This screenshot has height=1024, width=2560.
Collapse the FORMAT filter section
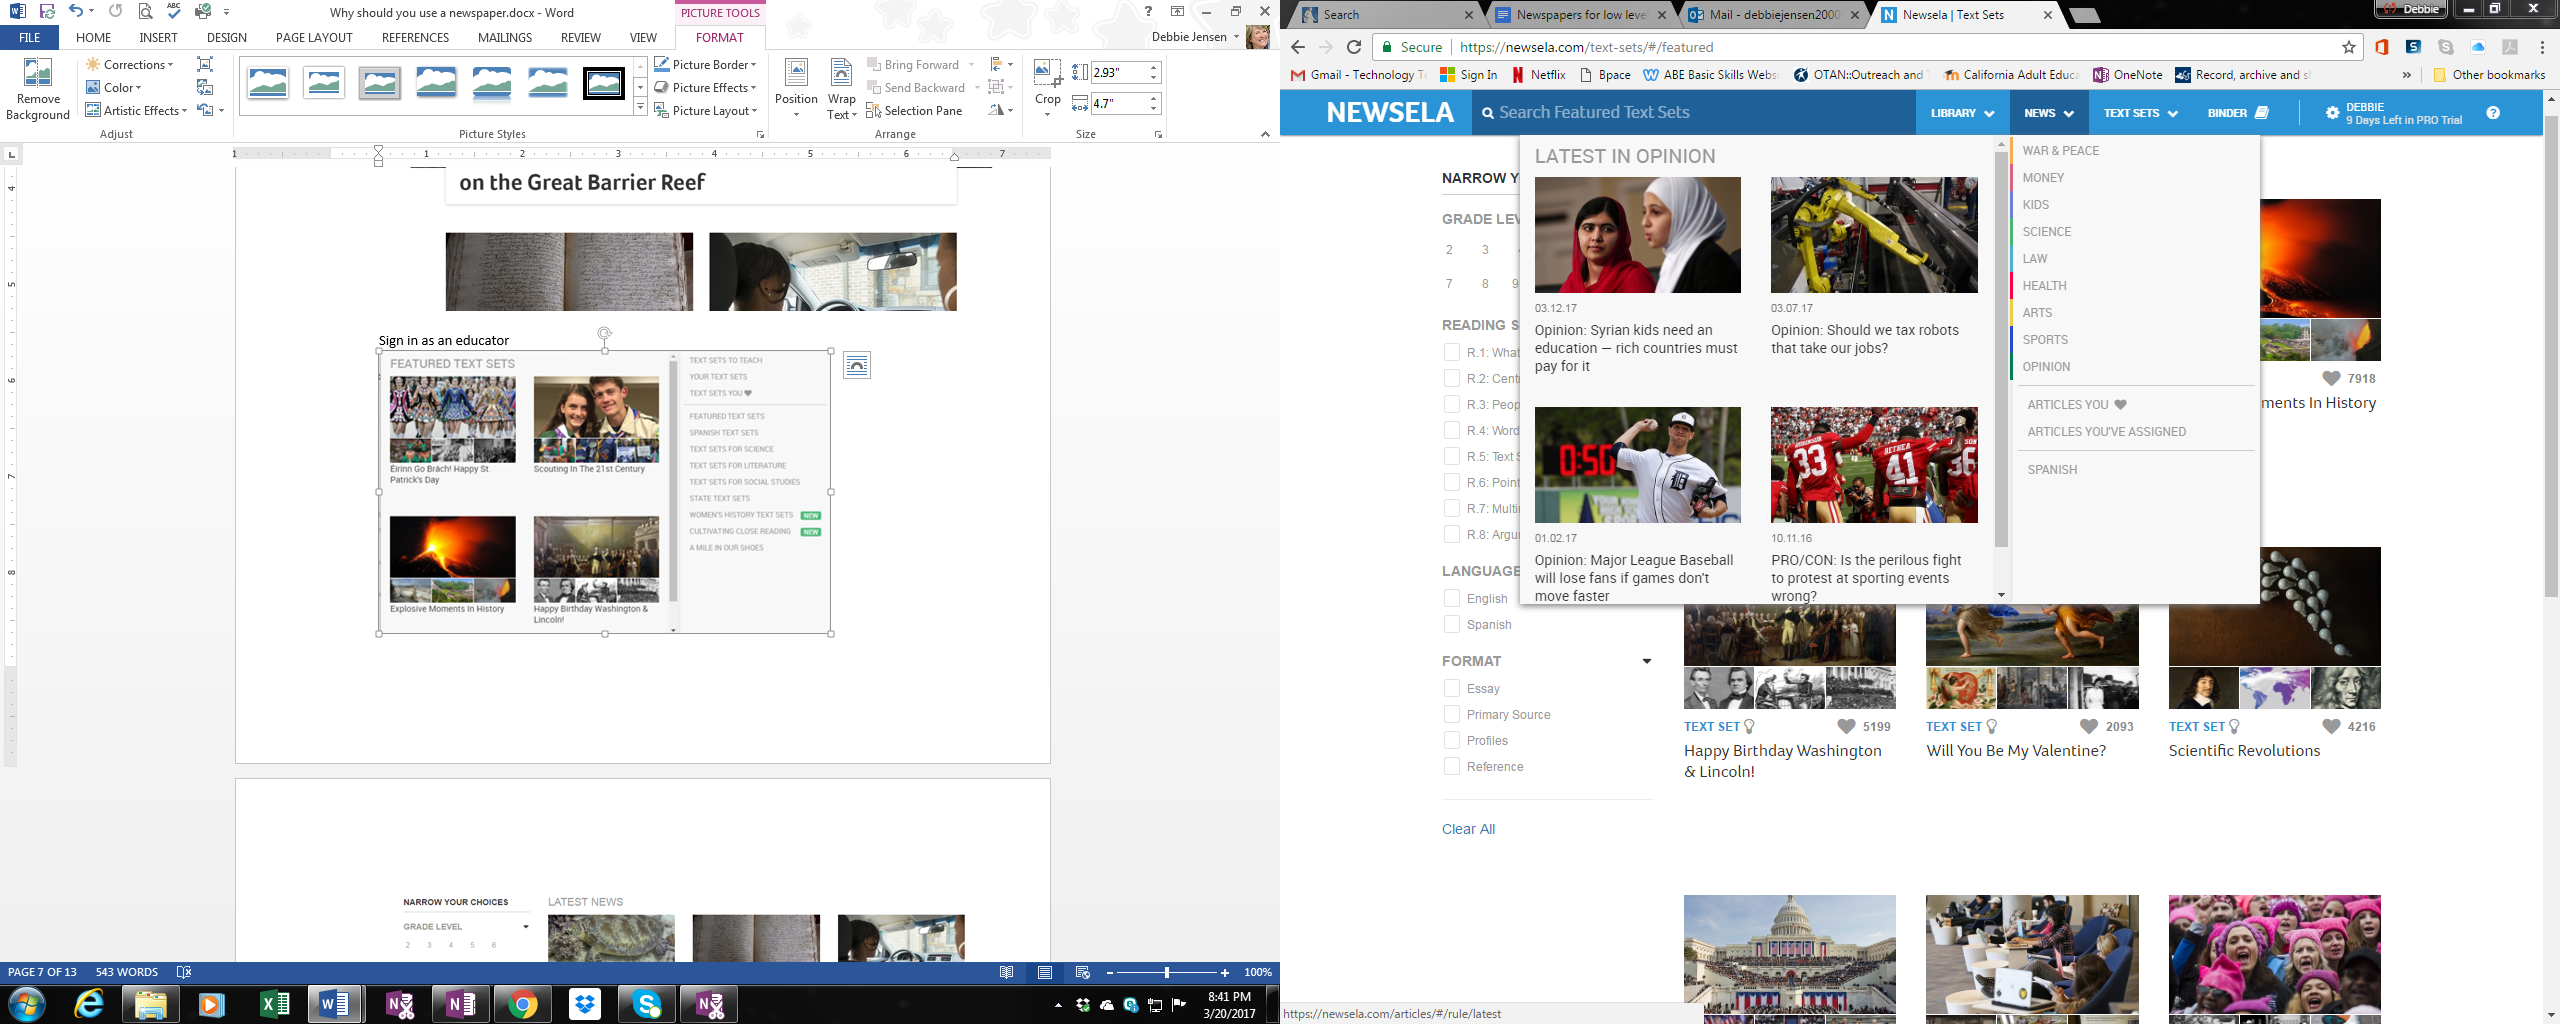coord(1646,661)
